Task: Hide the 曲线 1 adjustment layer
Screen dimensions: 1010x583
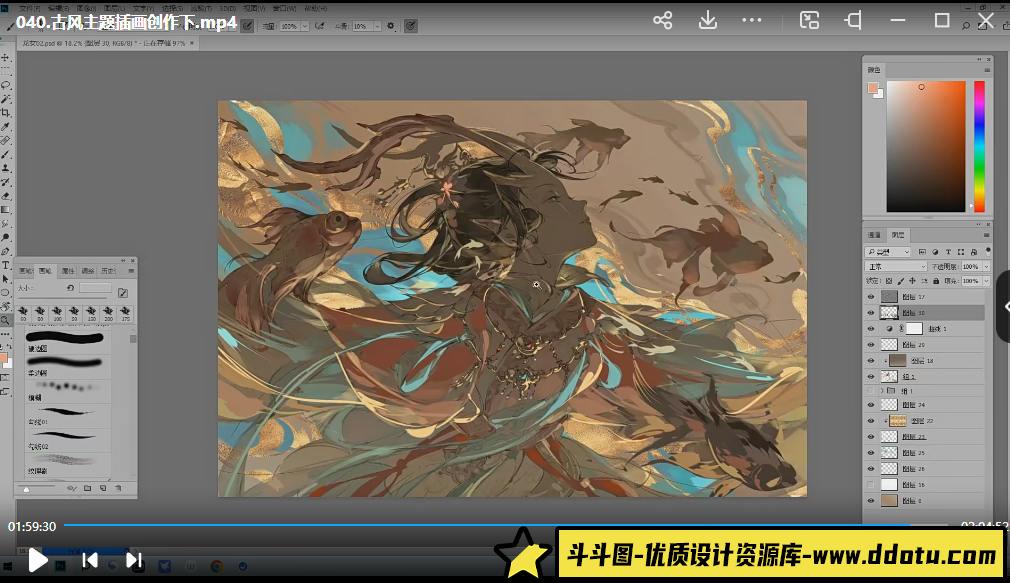Action: coord(869,329)
